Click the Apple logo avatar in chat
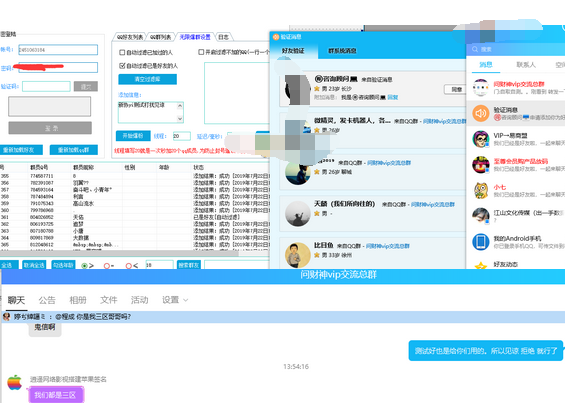565x403 pixels. click(x=14, y=382)
